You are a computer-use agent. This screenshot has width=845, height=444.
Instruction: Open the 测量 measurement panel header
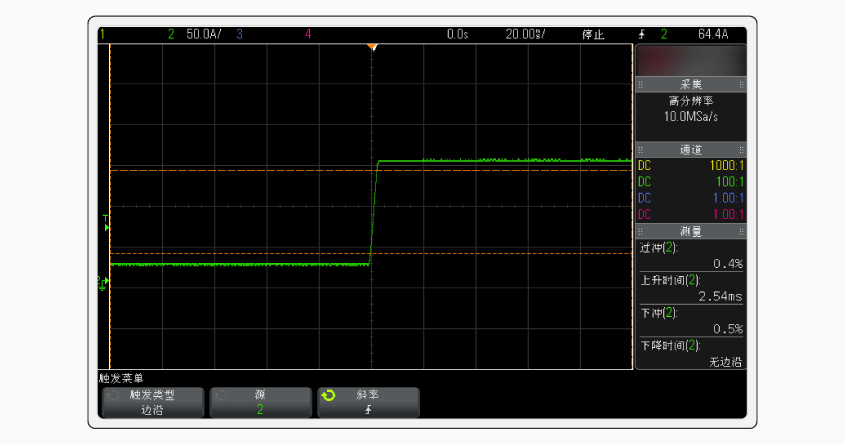coord(691,232)
